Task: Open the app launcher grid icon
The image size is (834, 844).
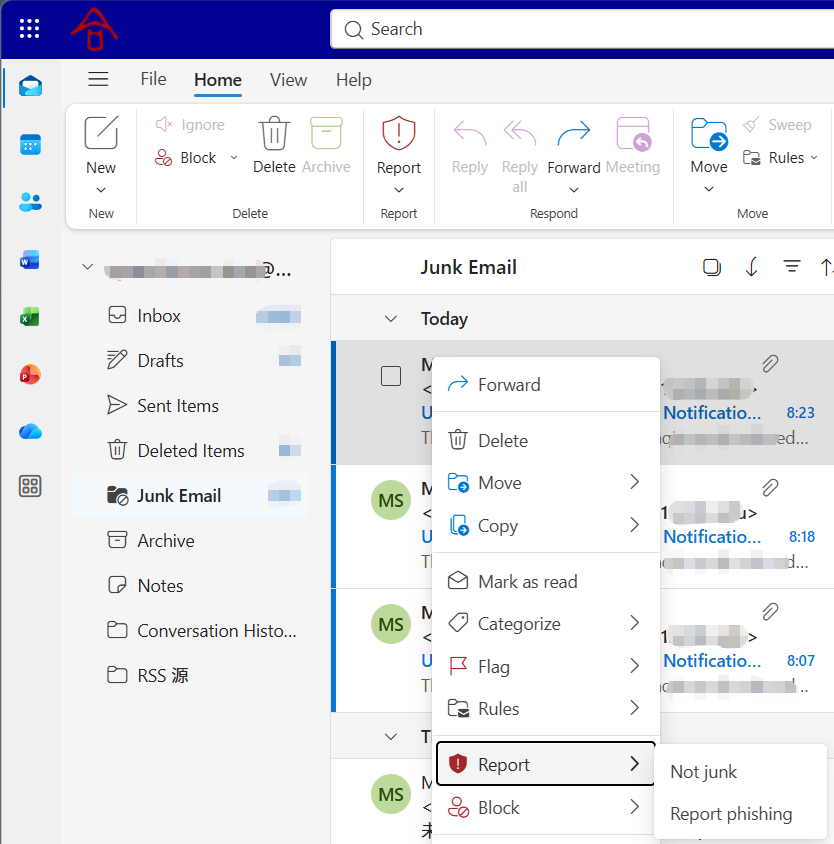Action: point(30,29)
